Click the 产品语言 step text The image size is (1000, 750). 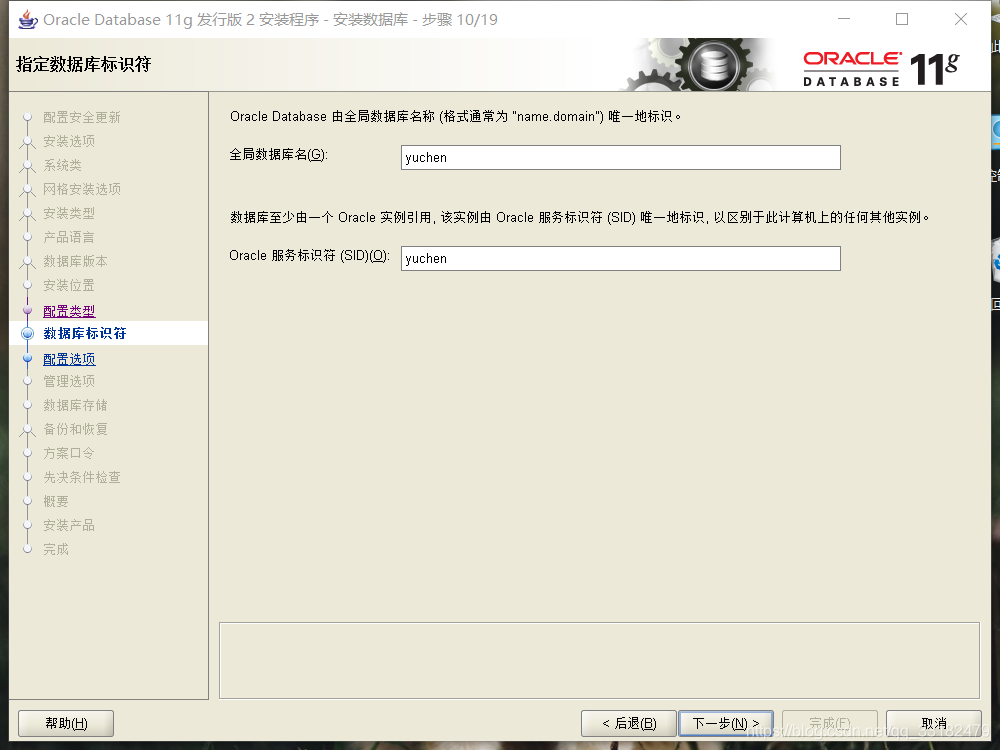point(69,237)
